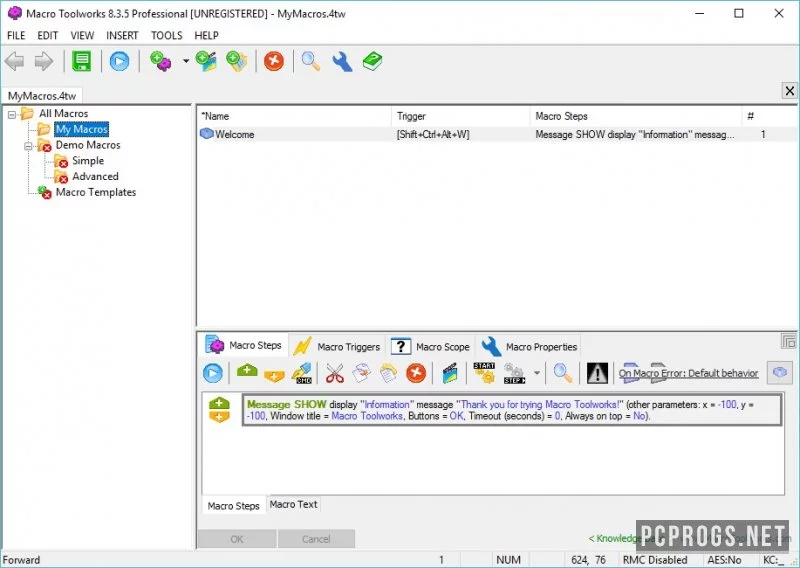Switch to the Macro Text bottom tab
The width and height of the screenshot is (800, 568).
pos(293,504)
